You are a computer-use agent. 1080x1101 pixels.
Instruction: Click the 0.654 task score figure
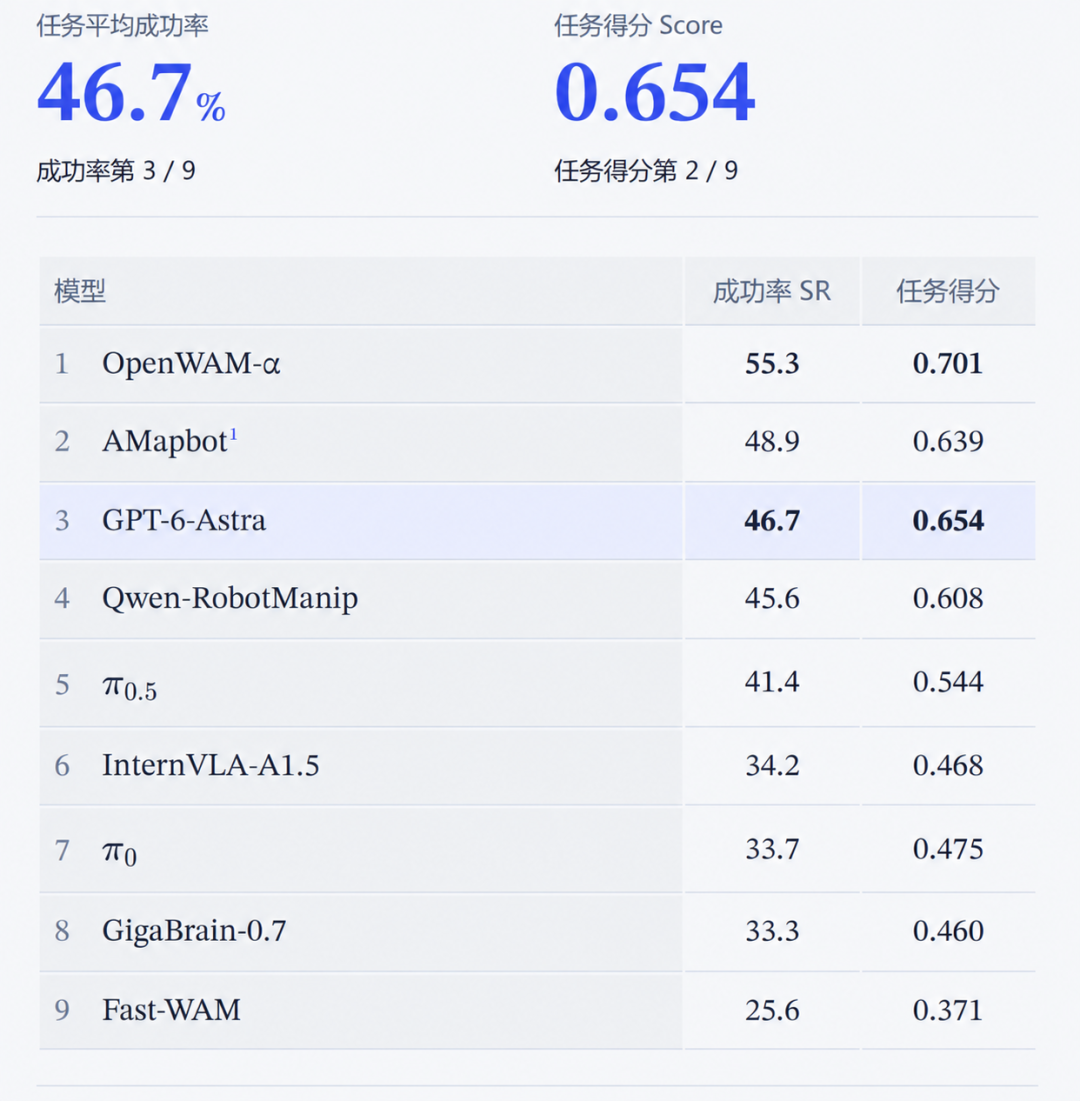pyautogui.click(x=654, y=92)
